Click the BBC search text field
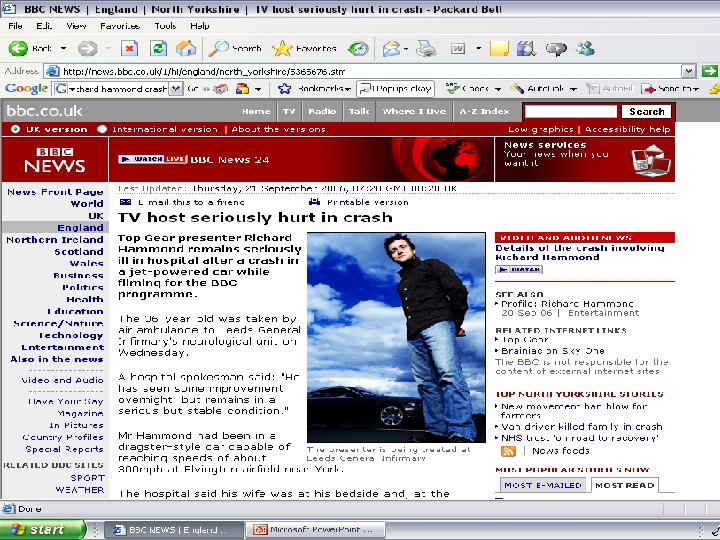The width and height of the screenshot is (720, 540). pos(570,112)
